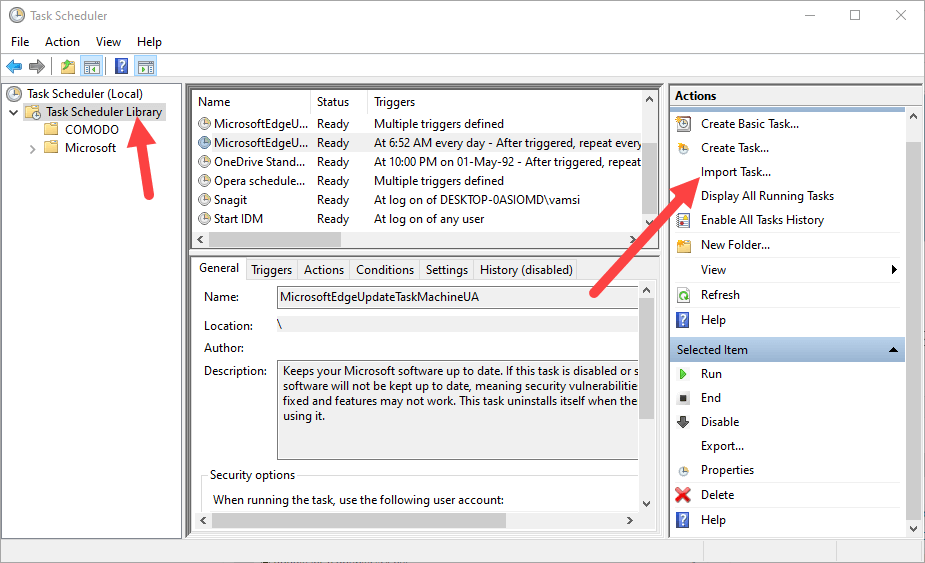925x563 pixels.
Task: Click inside the Description text box
Action: (x=458, y=410)
